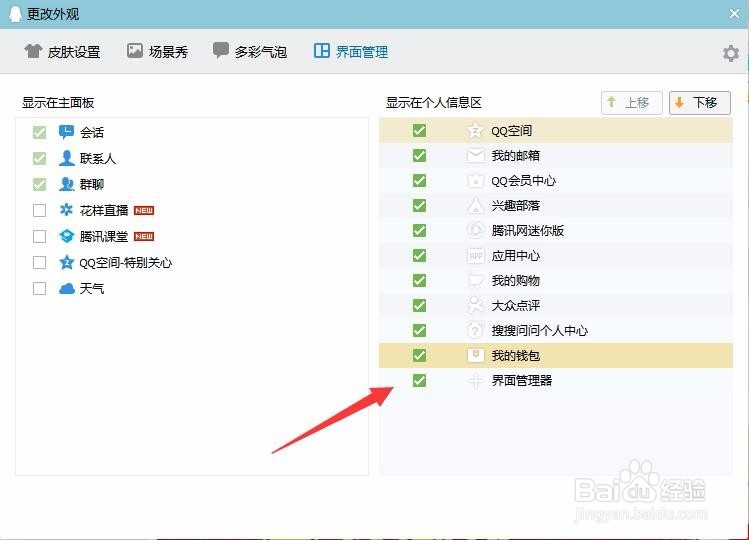The height and width of the screenshot is (540, 749).
Task: Open the 场景秀 tab
Action: (158, 51)
